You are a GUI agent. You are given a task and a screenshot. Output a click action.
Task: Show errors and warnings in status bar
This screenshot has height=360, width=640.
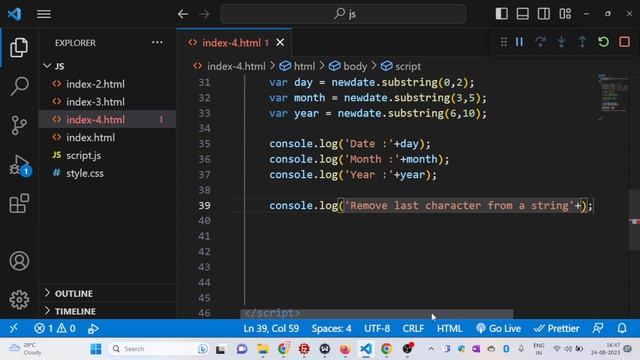tap(55, 328)
